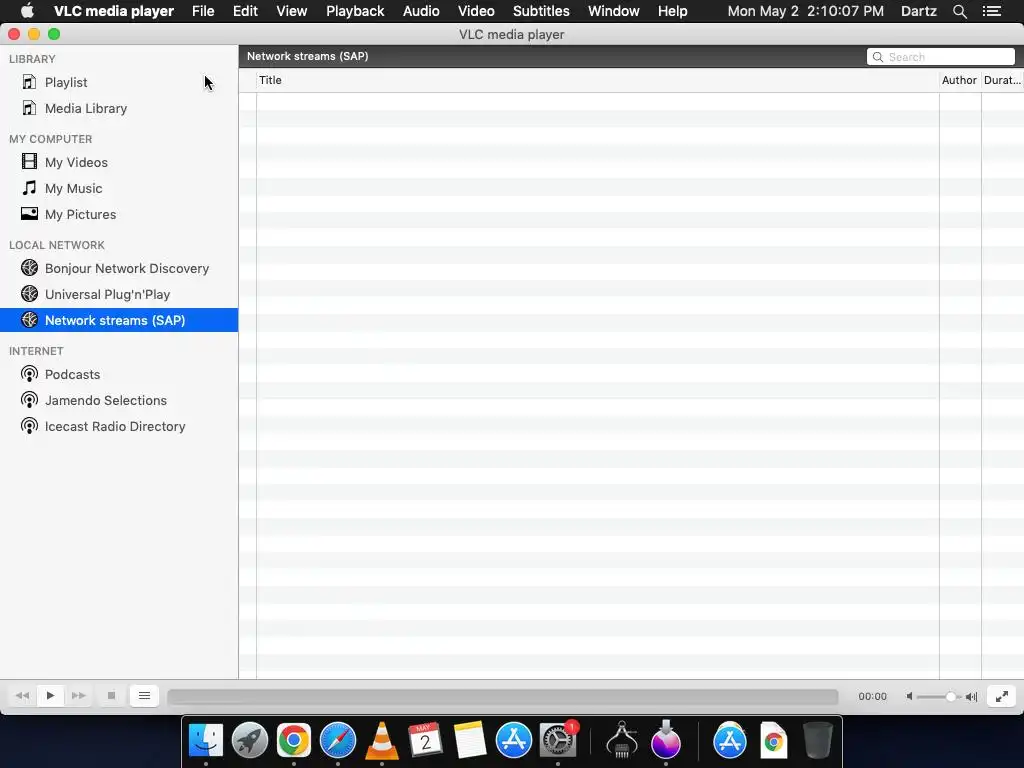Image resolution: width=1024 pixels, height=768 pixels.
Task: Open the Audio menu
Action: coord(421,11)
